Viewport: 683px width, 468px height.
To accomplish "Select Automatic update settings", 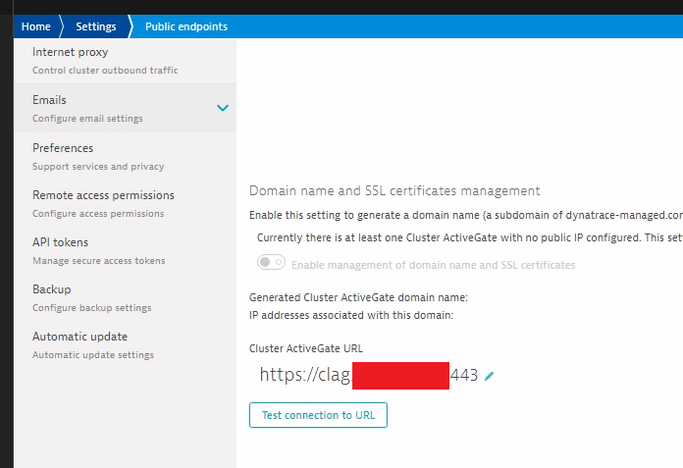I will [80, 337].
